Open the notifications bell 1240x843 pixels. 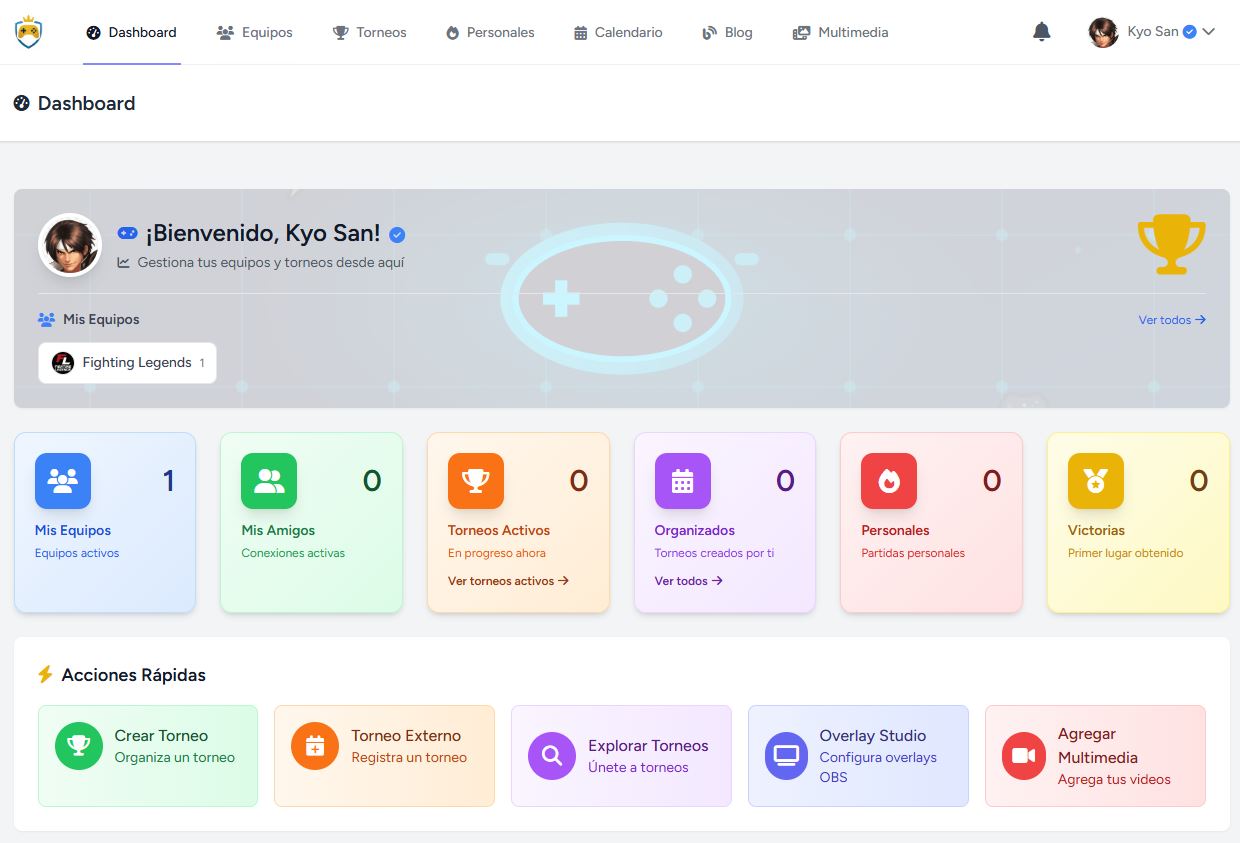pos(1042,32)
